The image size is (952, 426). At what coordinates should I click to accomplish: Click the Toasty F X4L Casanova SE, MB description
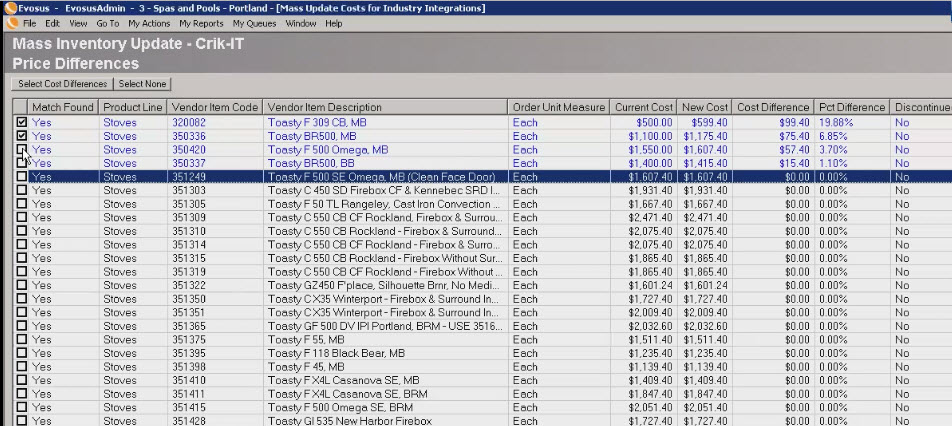click(x=344, y=380)
